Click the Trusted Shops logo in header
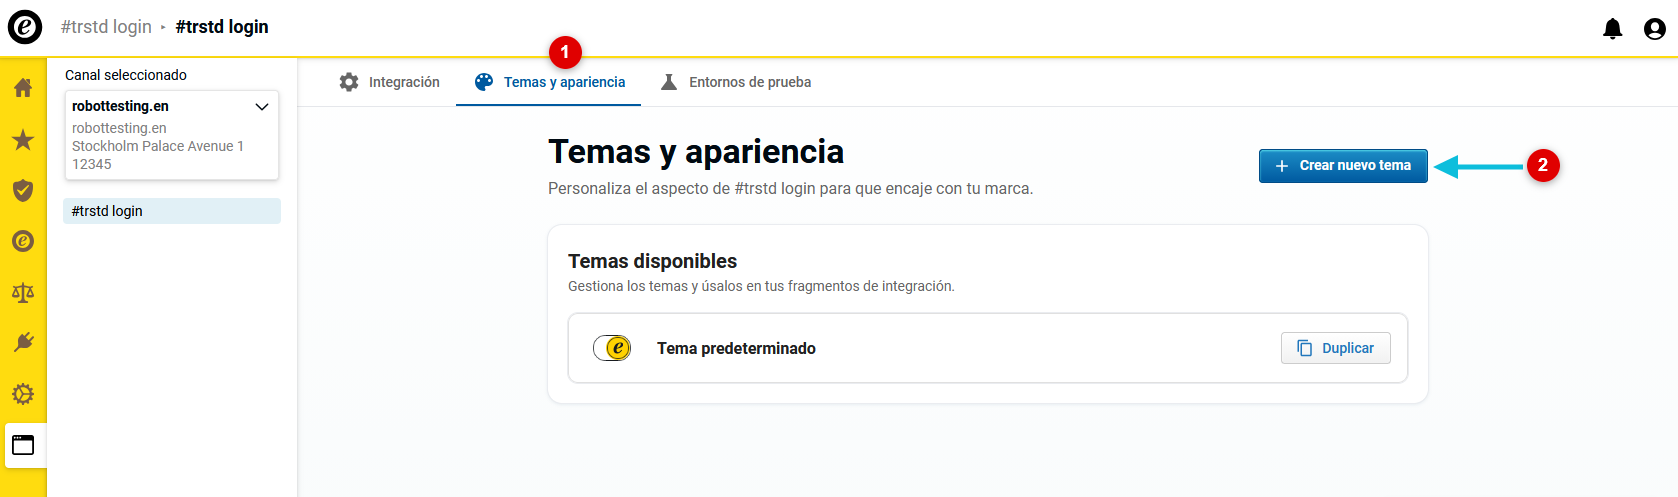 click(x=25, y=27)
